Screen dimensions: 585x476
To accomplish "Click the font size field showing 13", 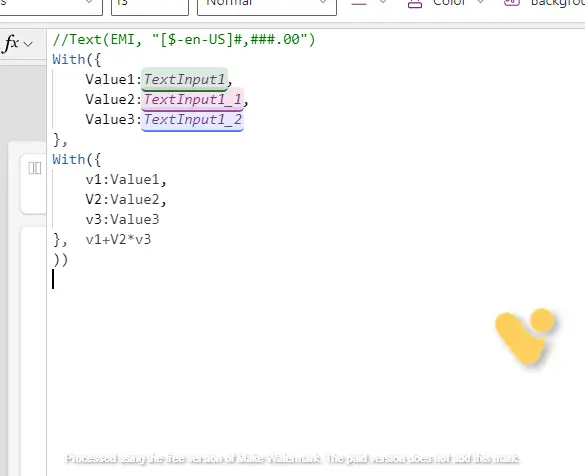I will [150, 6].
